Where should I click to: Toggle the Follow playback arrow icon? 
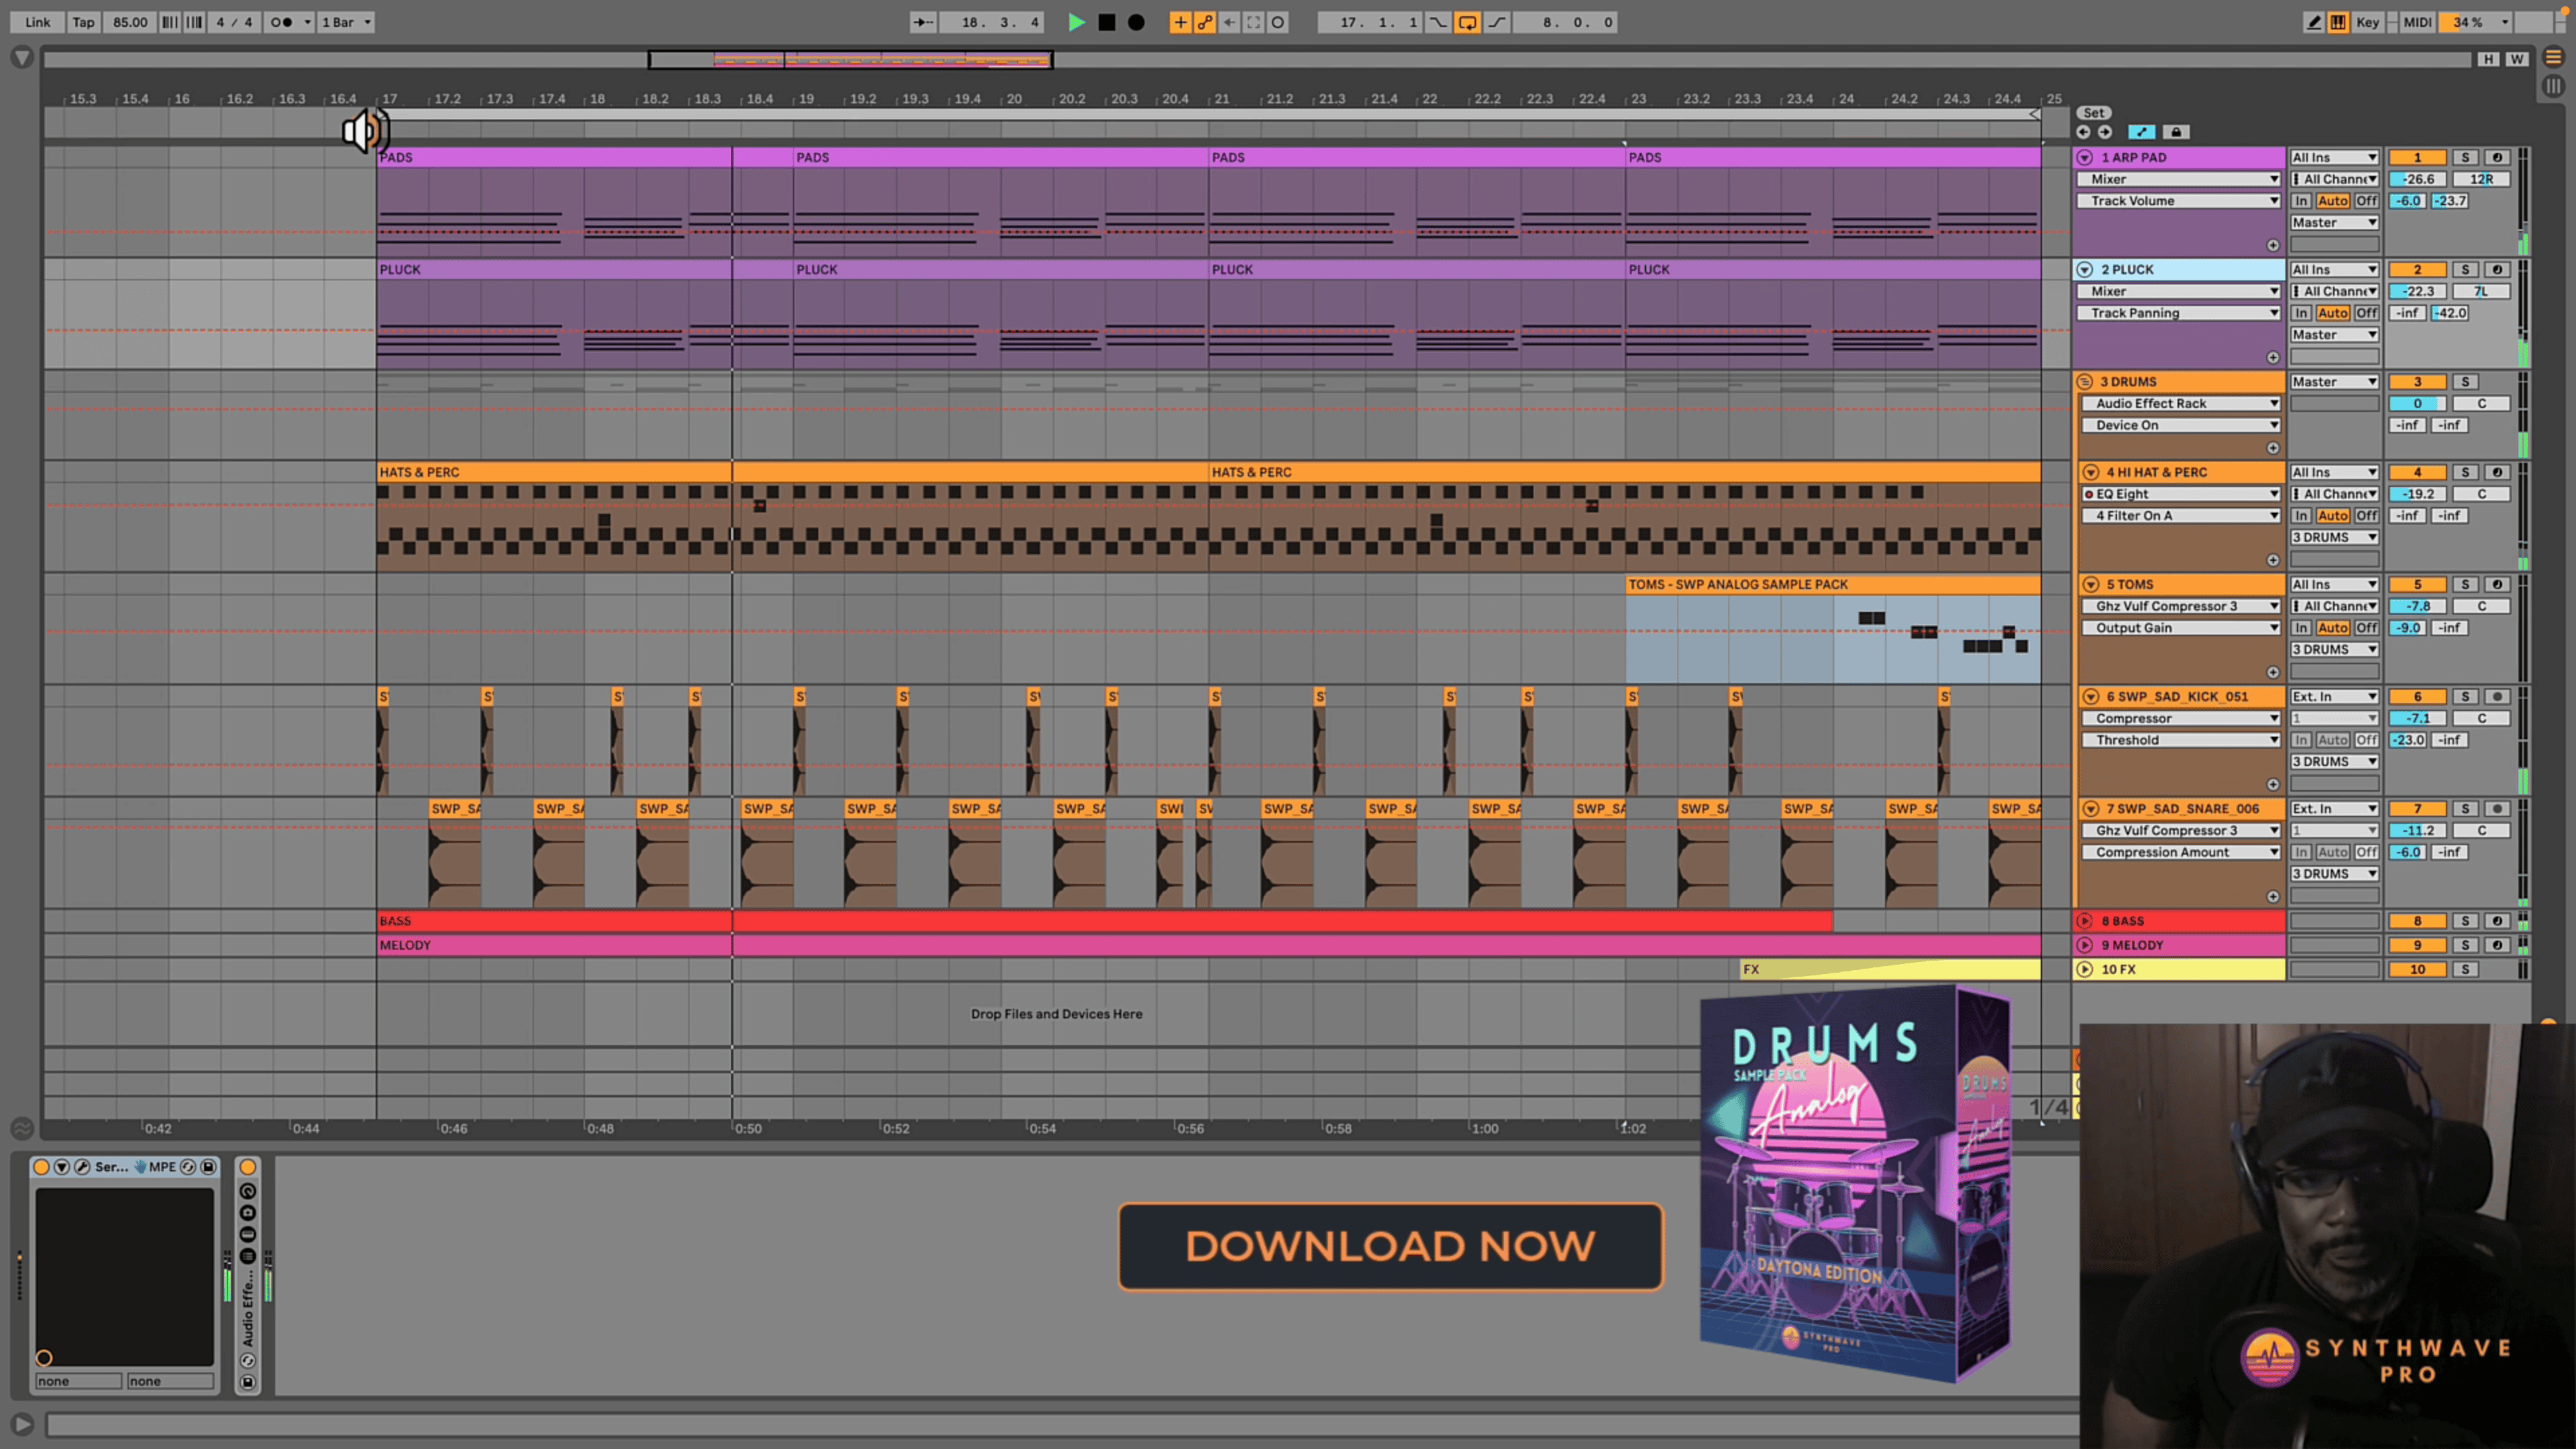tap(923, 22)
